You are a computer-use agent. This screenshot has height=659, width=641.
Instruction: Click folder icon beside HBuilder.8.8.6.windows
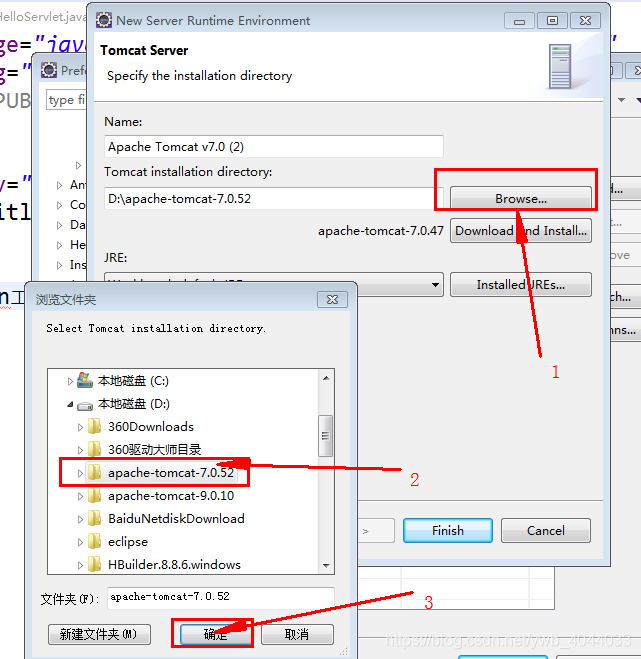tap(95, 564)
